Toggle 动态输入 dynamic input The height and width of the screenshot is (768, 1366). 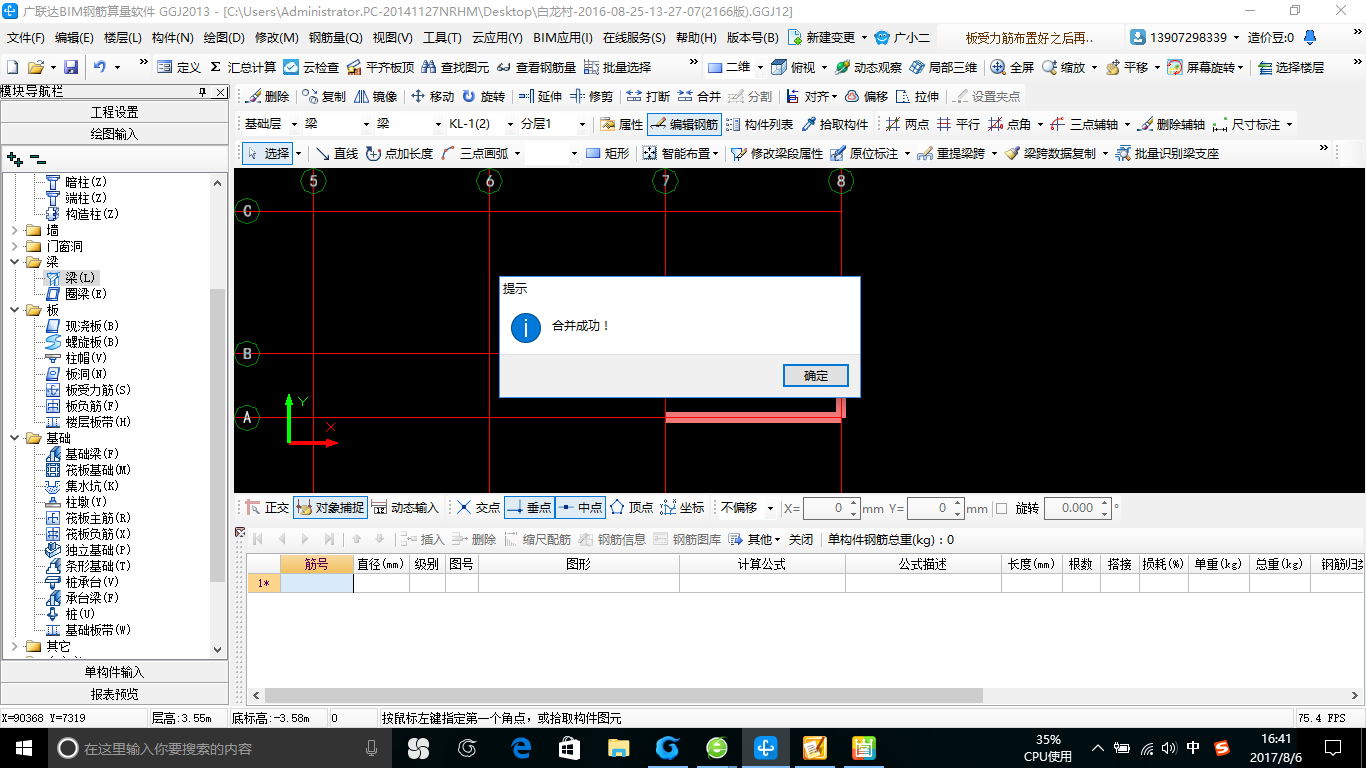coord(405,507)
